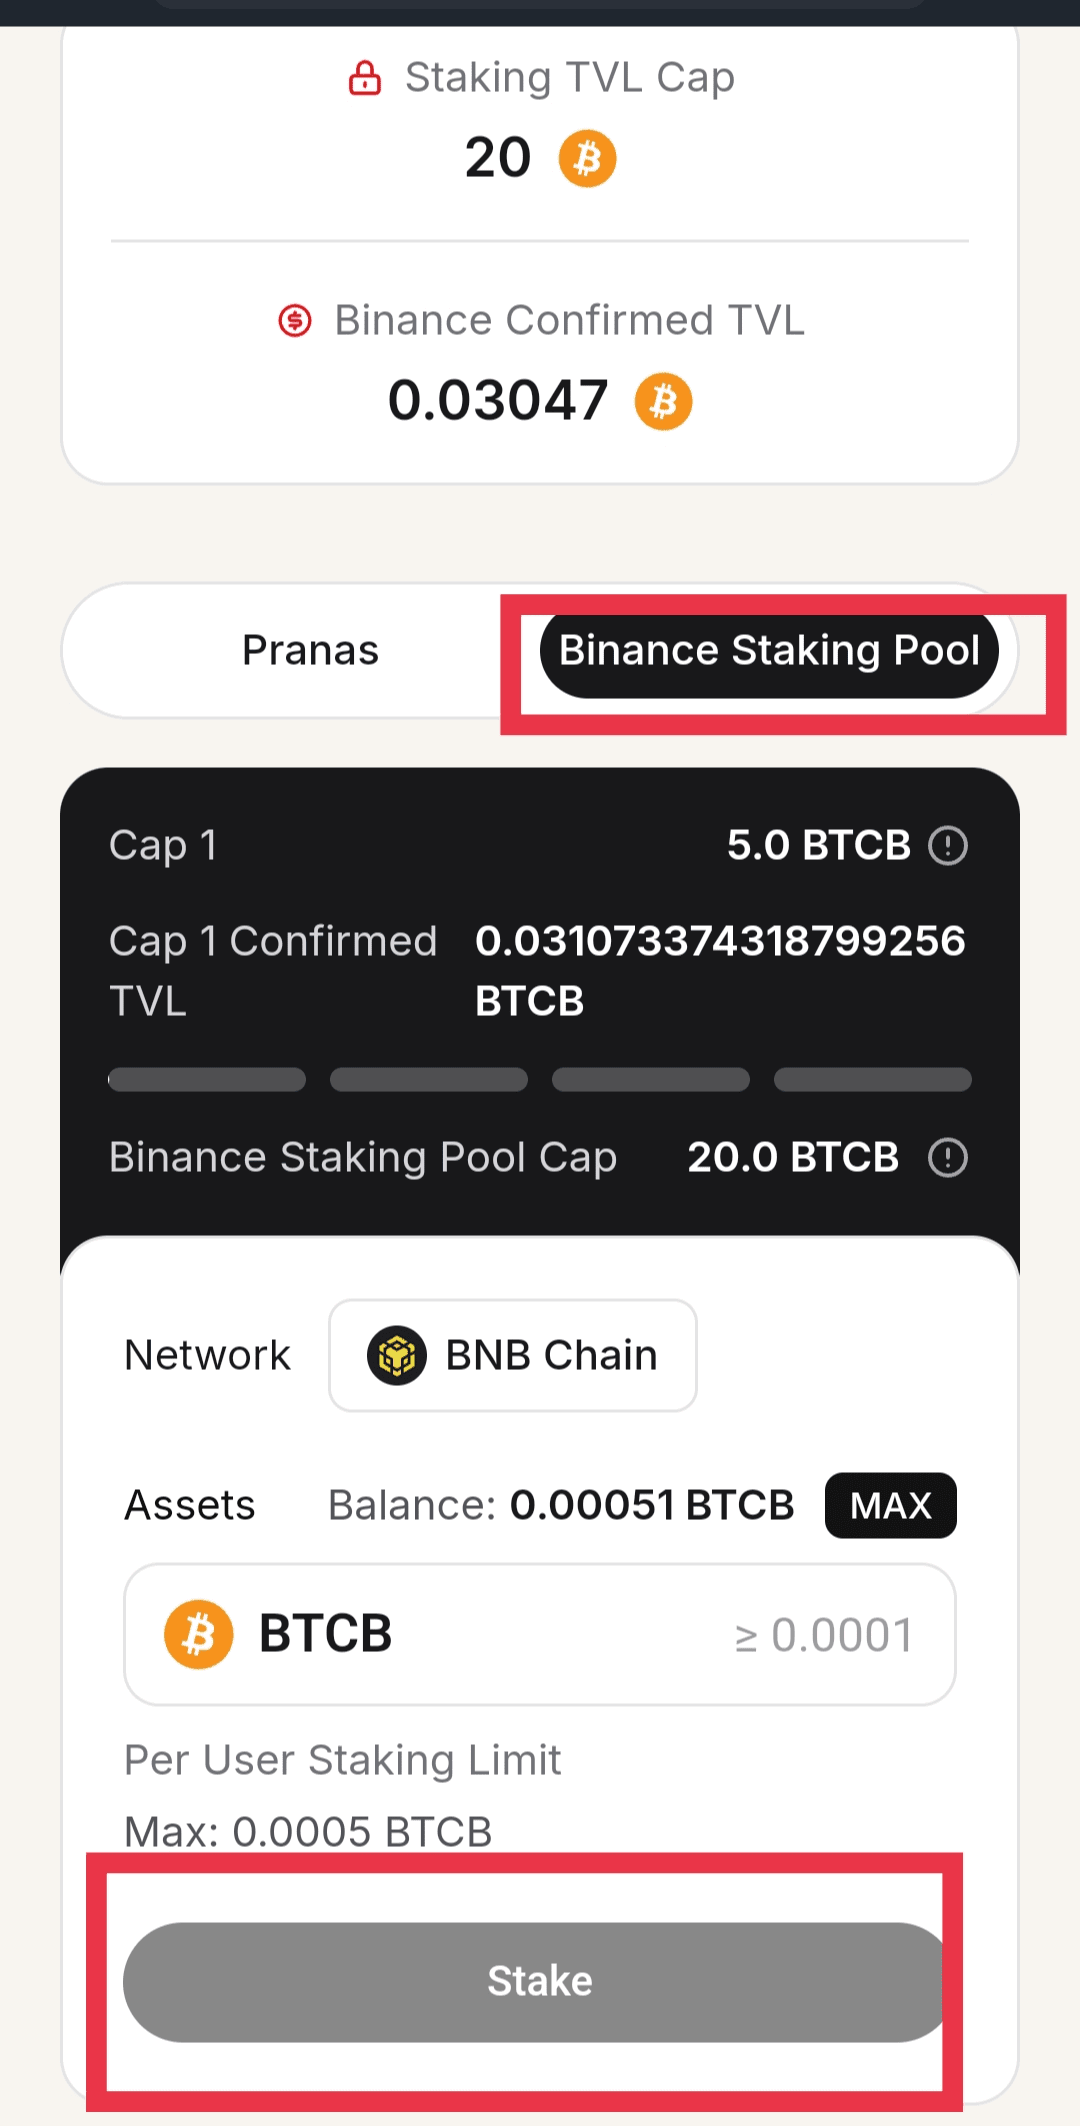Open info icon beside 20.0 BTCB pool cap
1080x2126 pixels.
pyautogui.click(x=947, y=1158)
